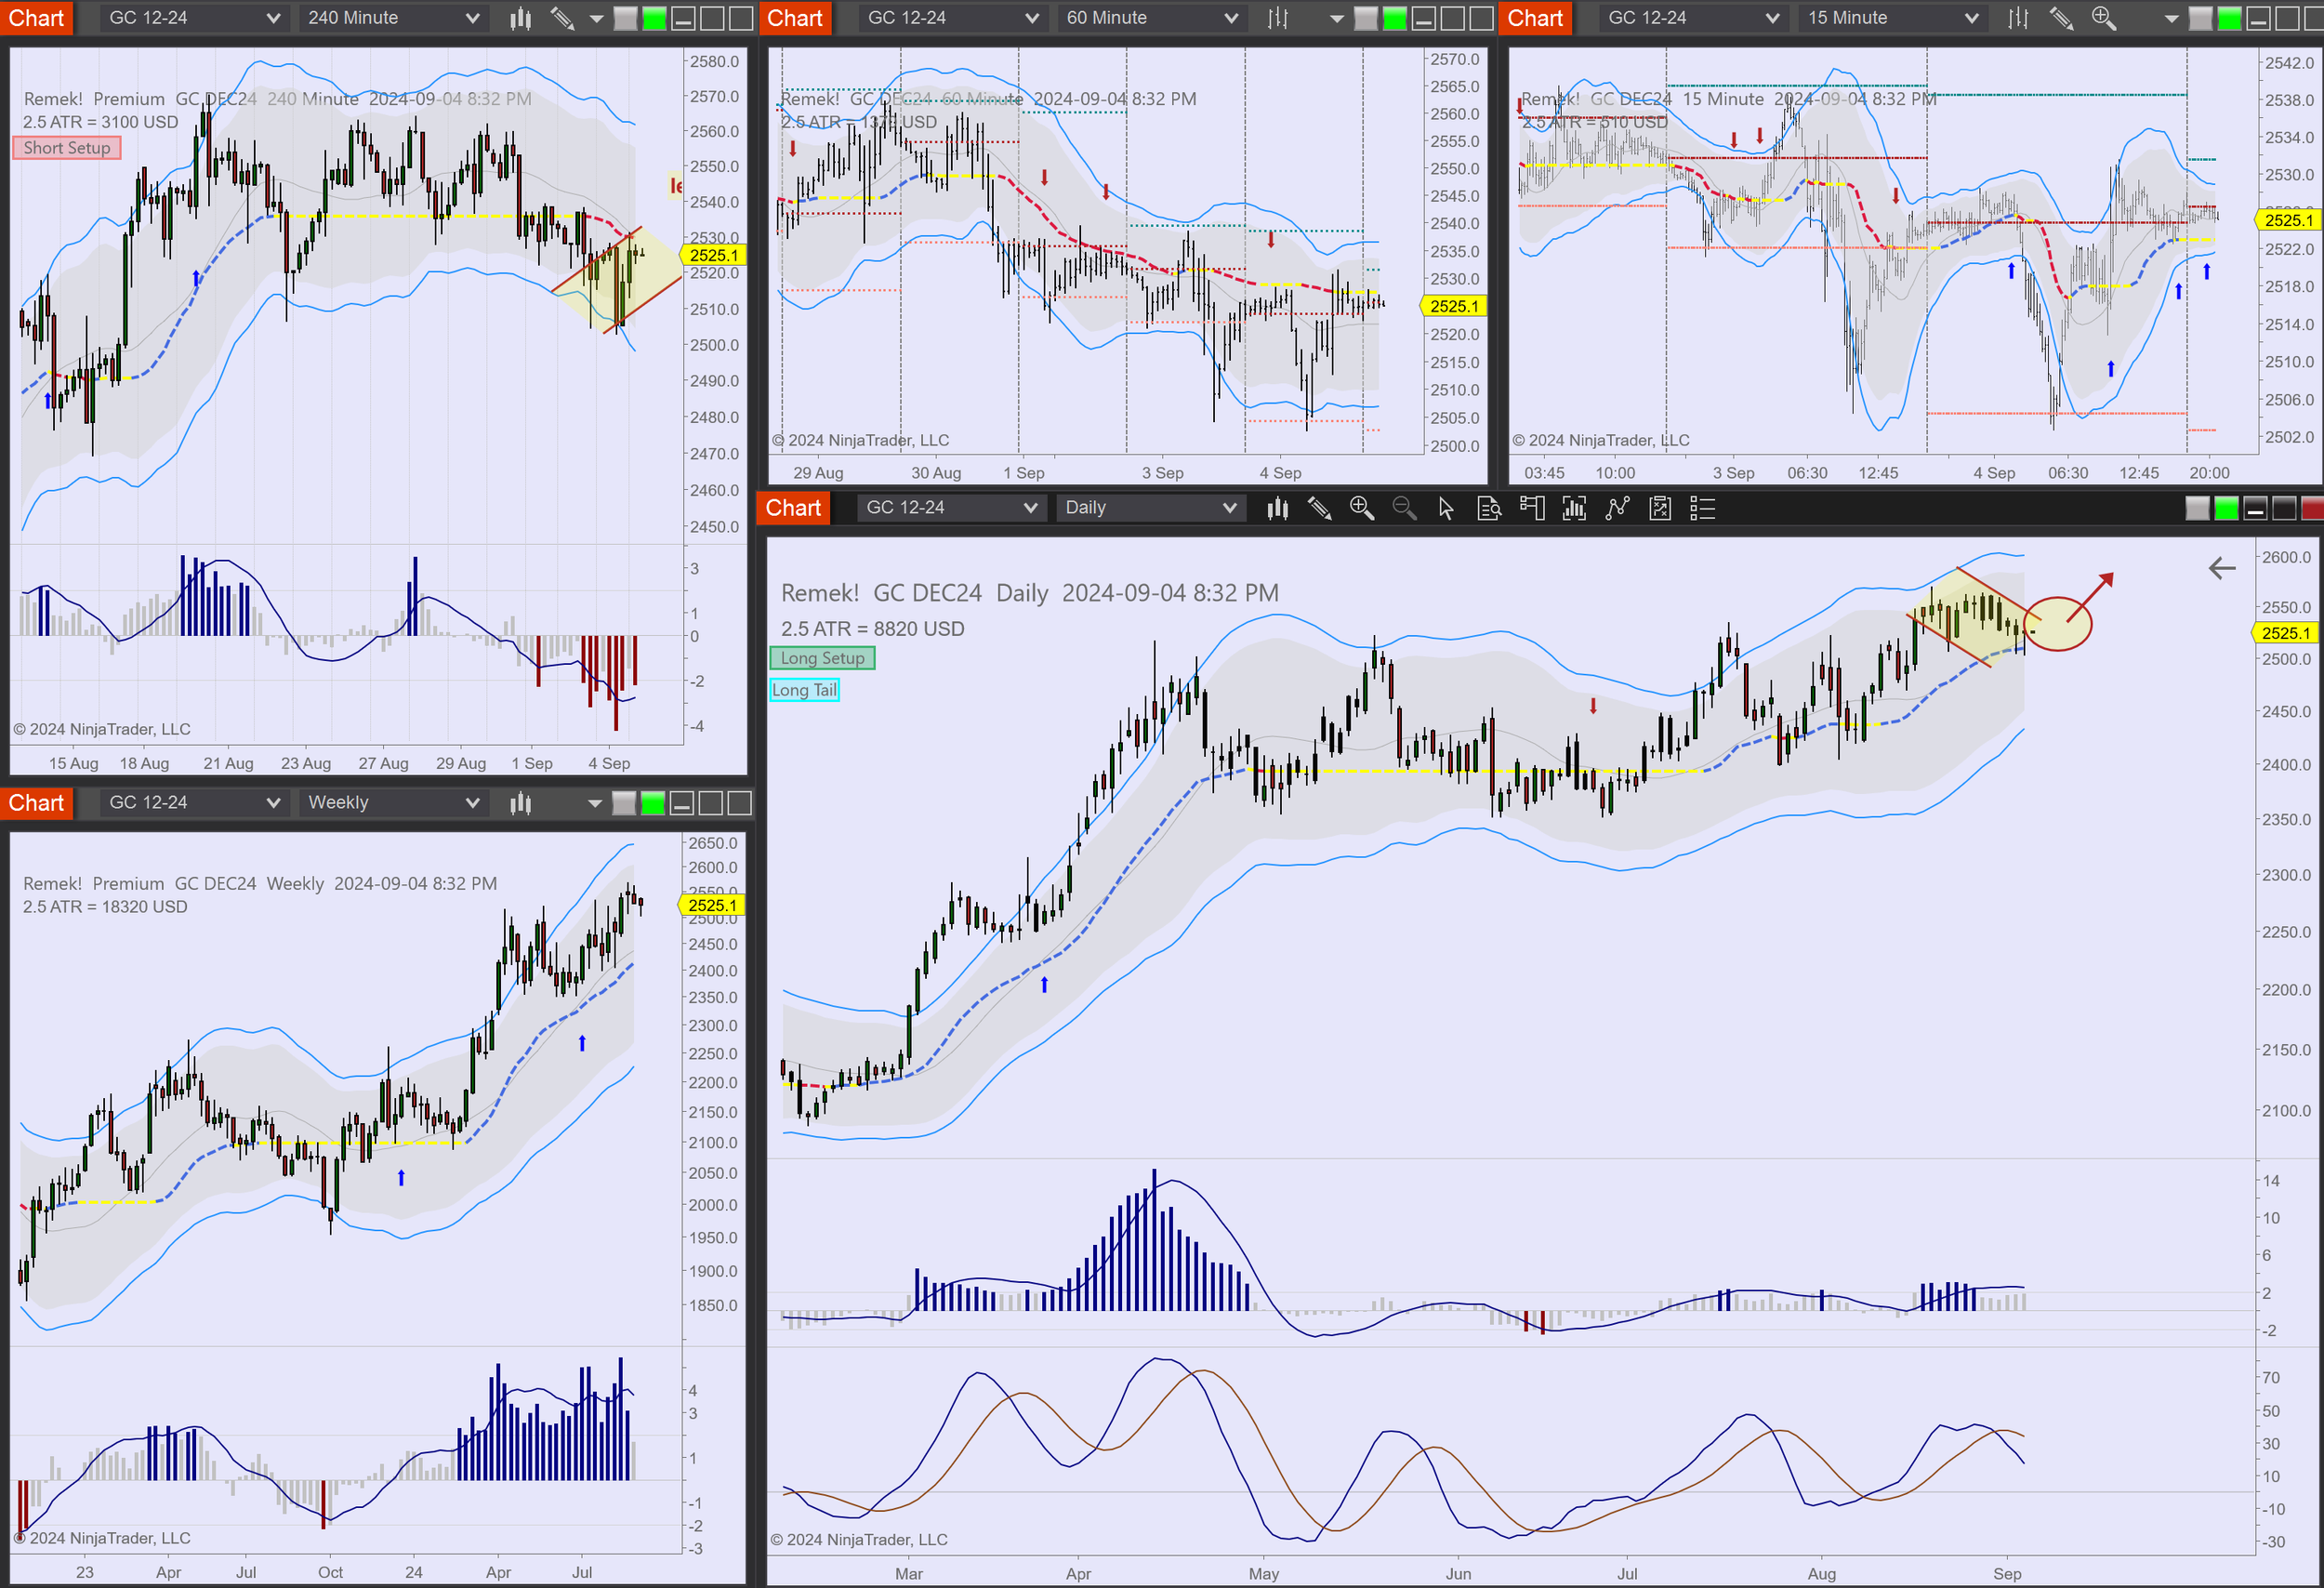Open the 240 Minute interval dropdown
This screenshot has height=1588, width=2324.
point(392,17)
